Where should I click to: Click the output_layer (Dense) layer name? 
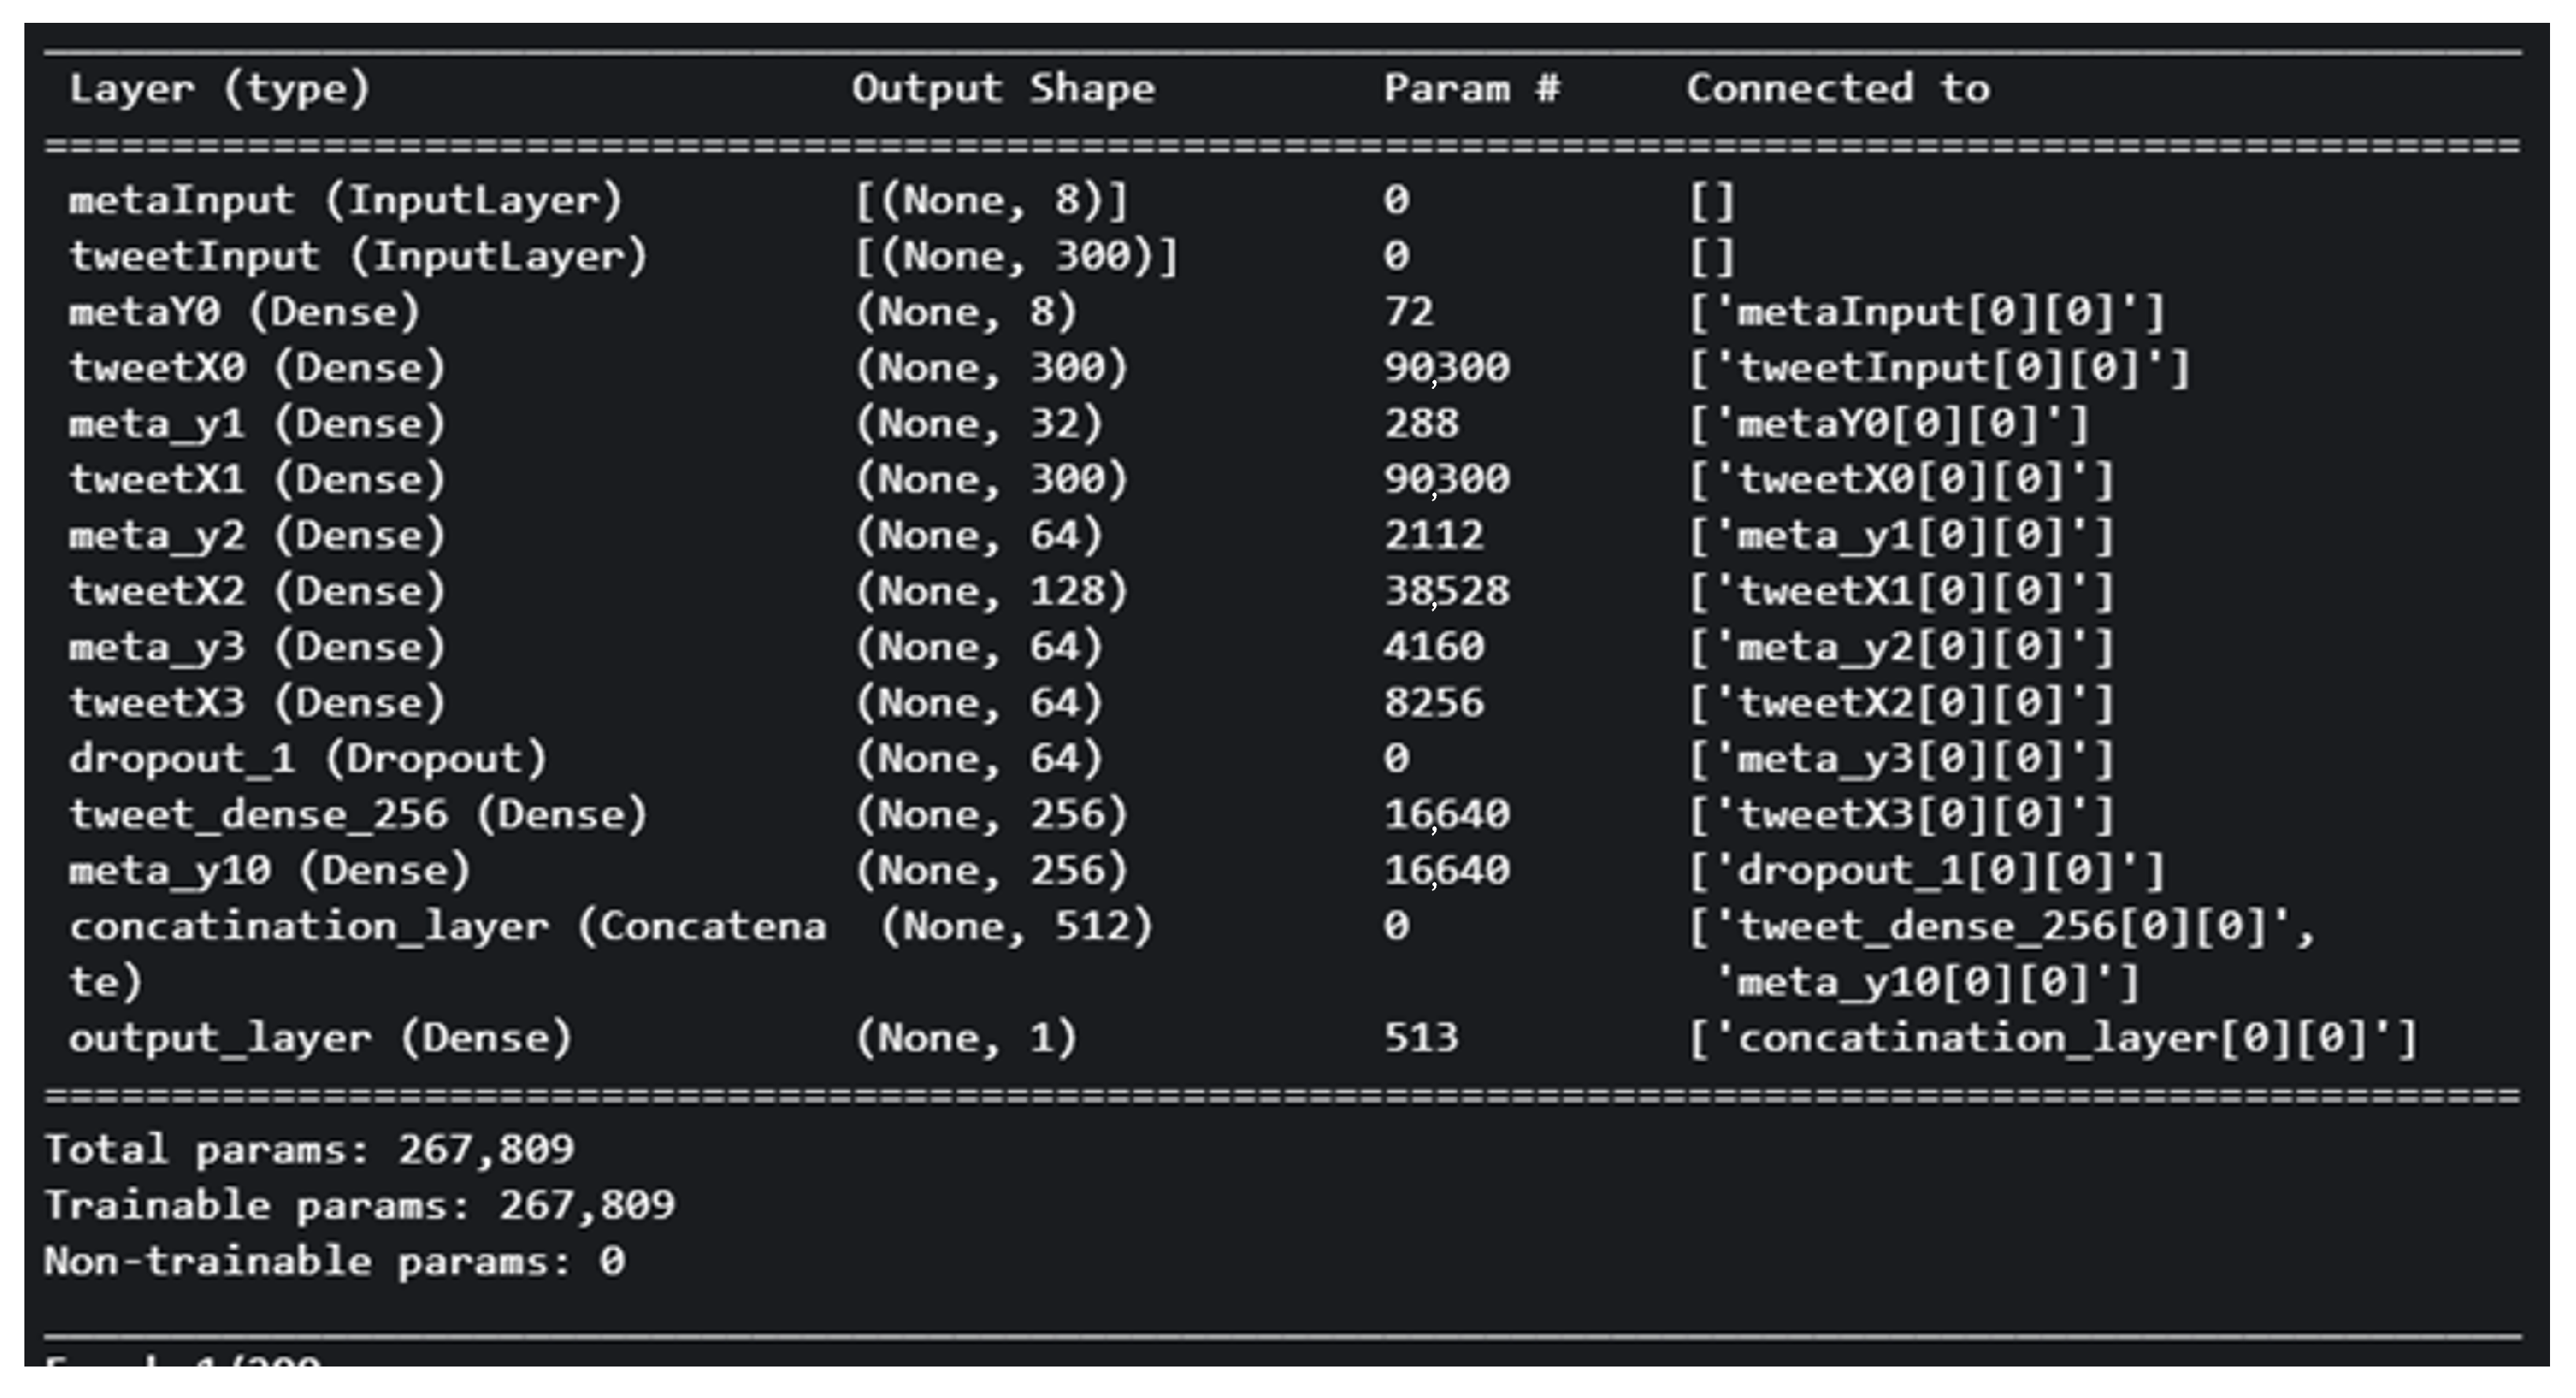[320, 1039]
